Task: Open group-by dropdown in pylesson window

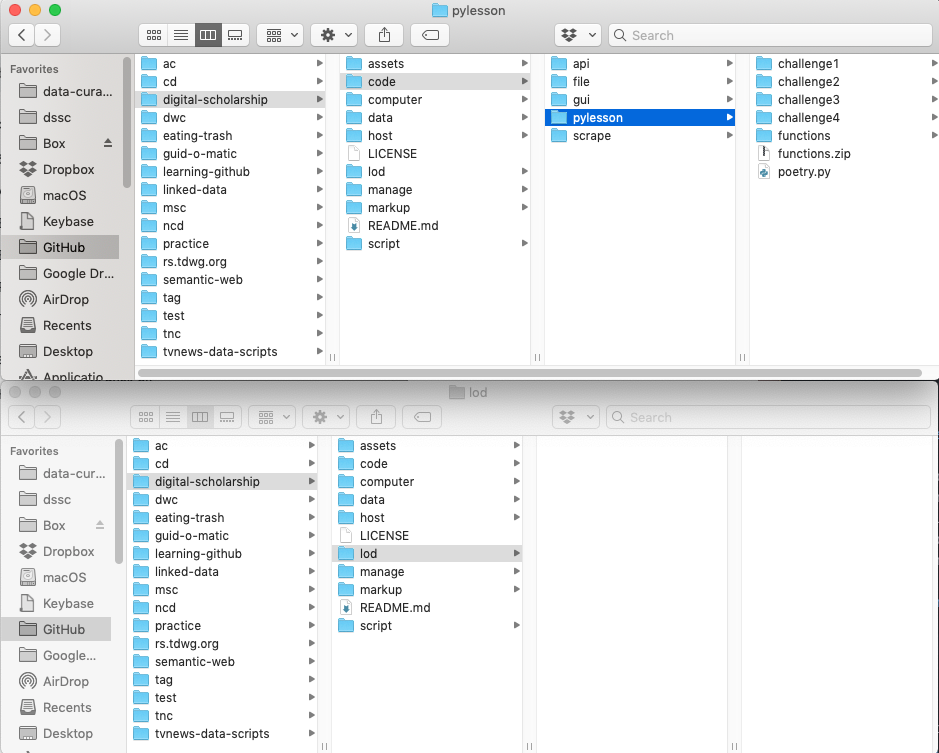Action: [x=280, y=35]
